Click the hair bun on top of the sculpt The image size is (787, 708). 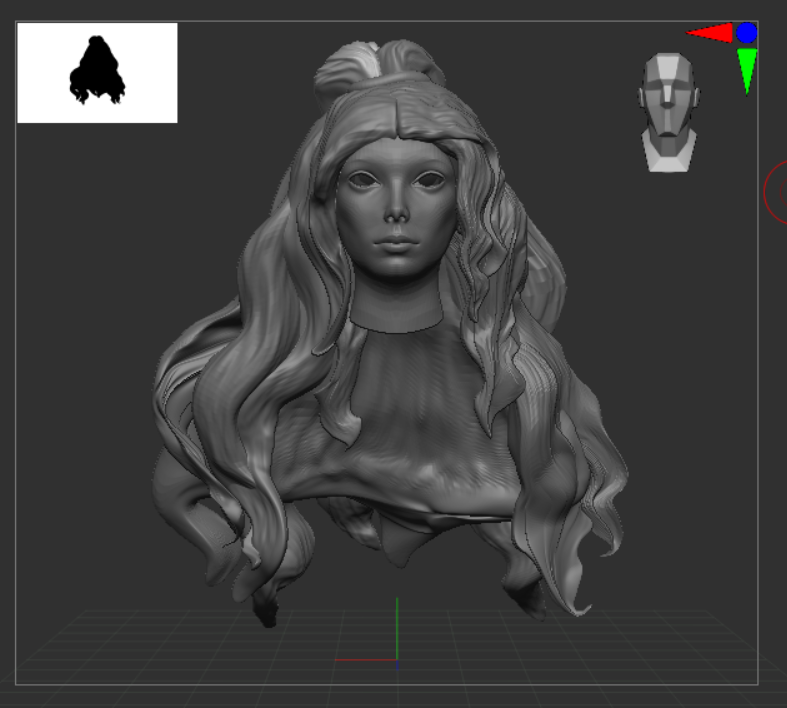coord(379,69)
